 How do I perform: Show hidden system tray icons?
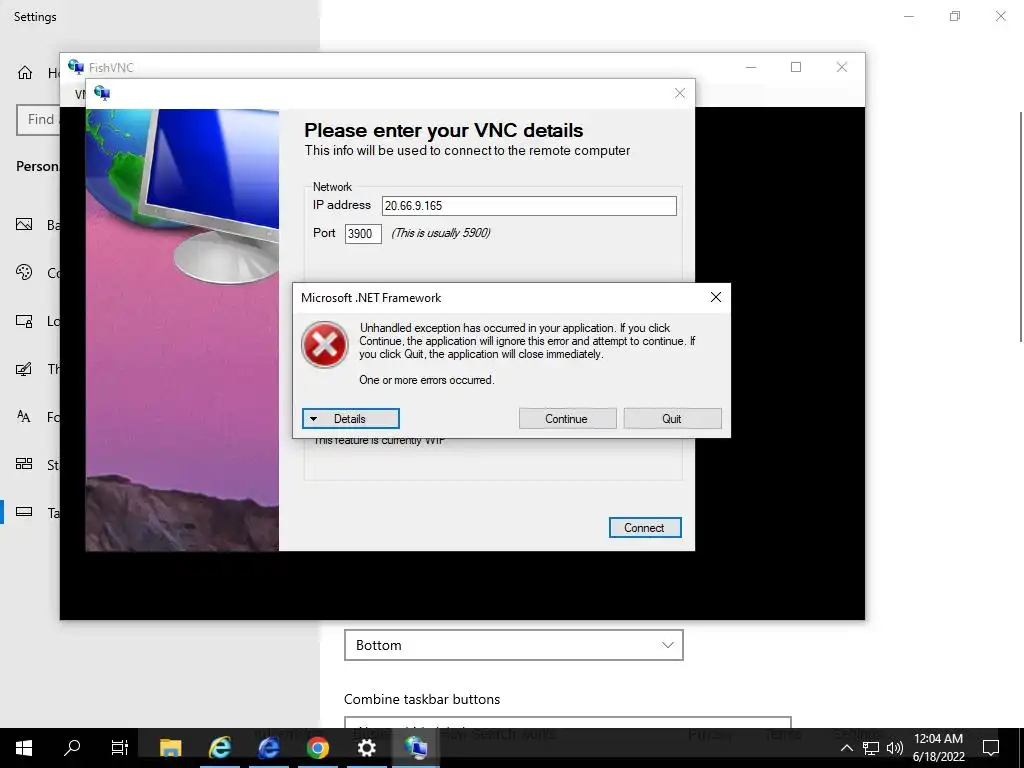click(846, 748)
